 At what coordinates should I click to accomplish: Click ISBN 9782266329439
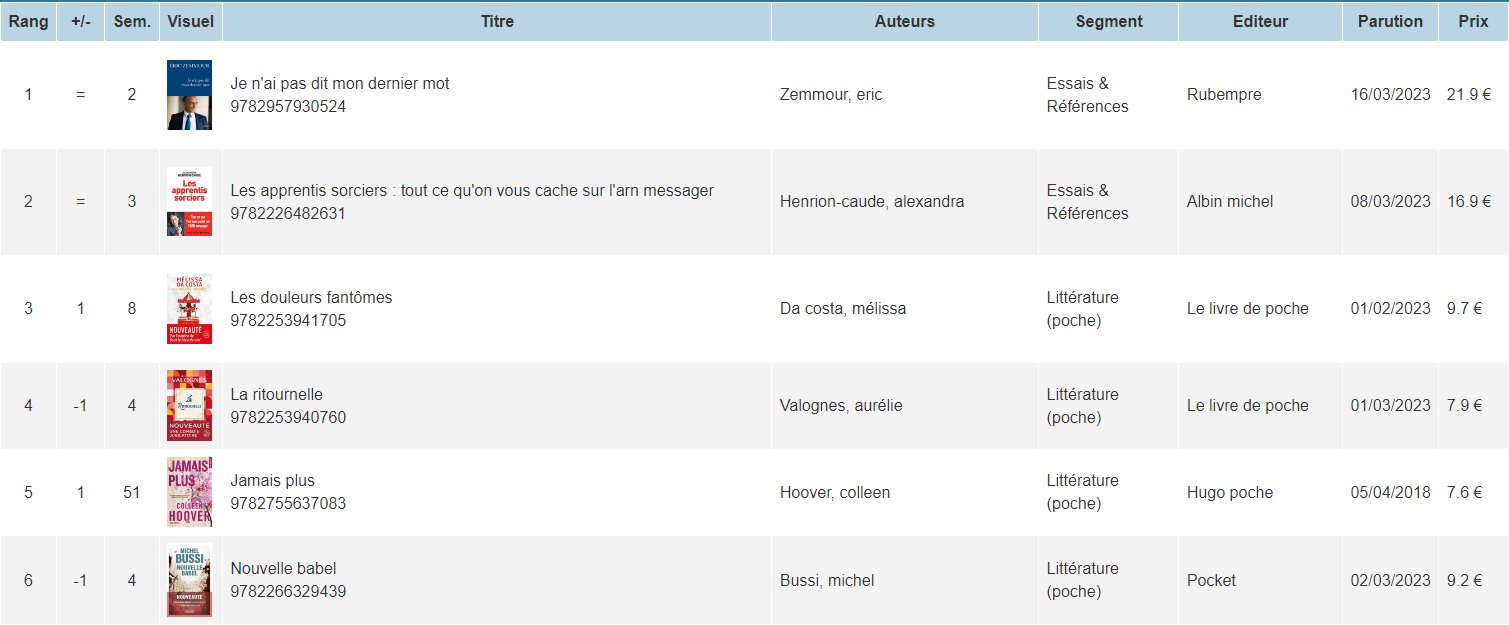(288, 591)
